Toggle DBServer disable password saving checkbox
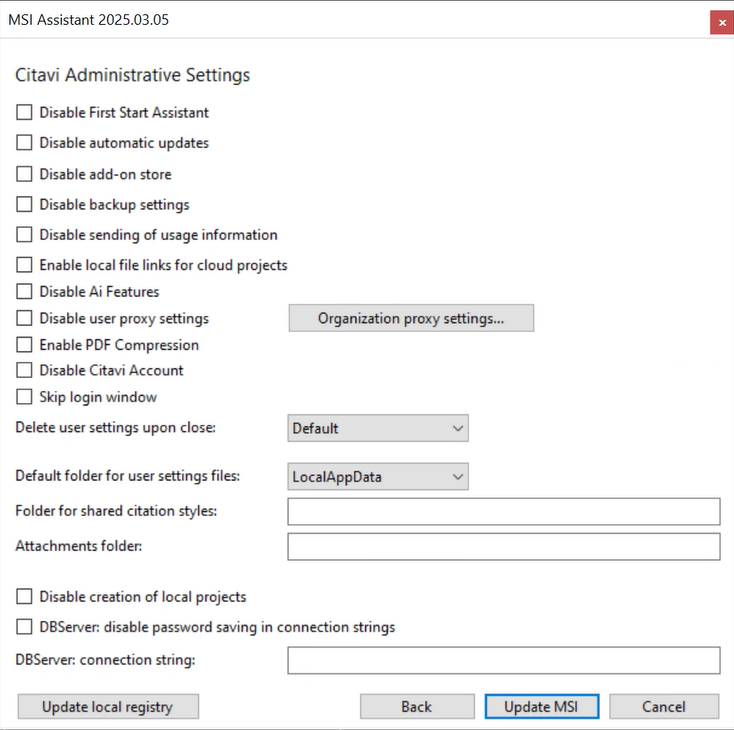Viewport: 734px width, 730px height. (x=24, y=627)
